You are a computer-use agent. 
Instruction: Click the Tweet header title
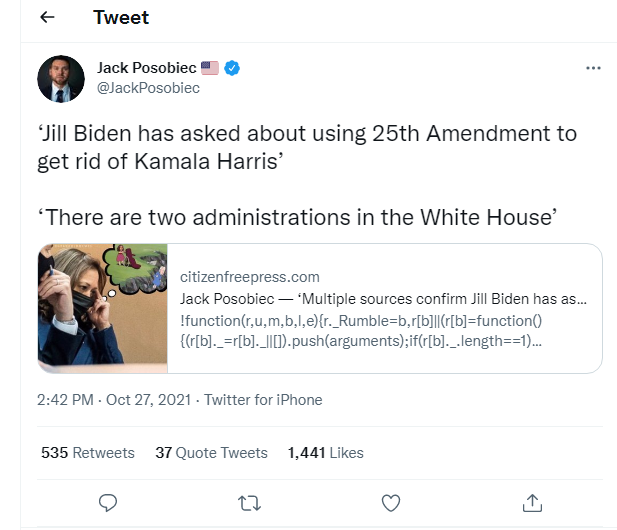pyautogui.click(x=121, y=17)
